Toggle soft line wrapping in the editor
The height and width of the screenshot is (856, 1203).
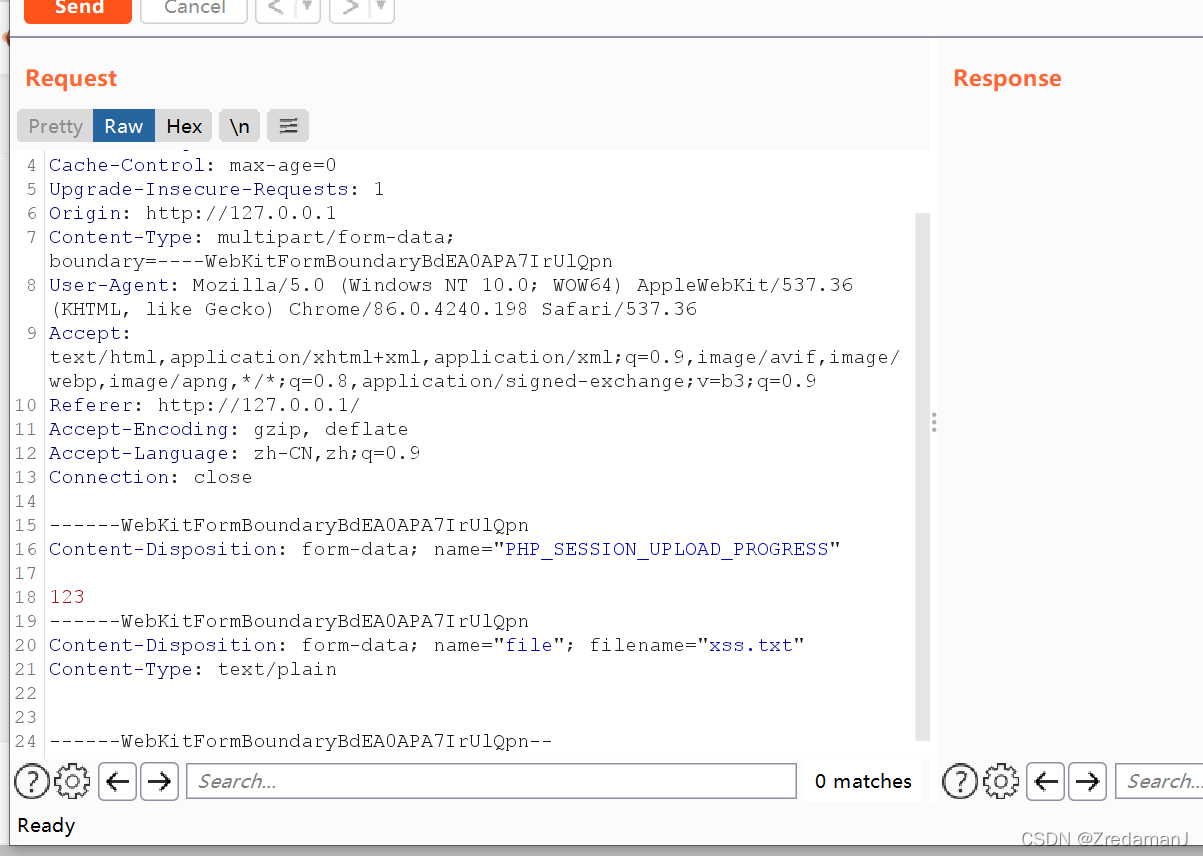[x=288, y=126]
